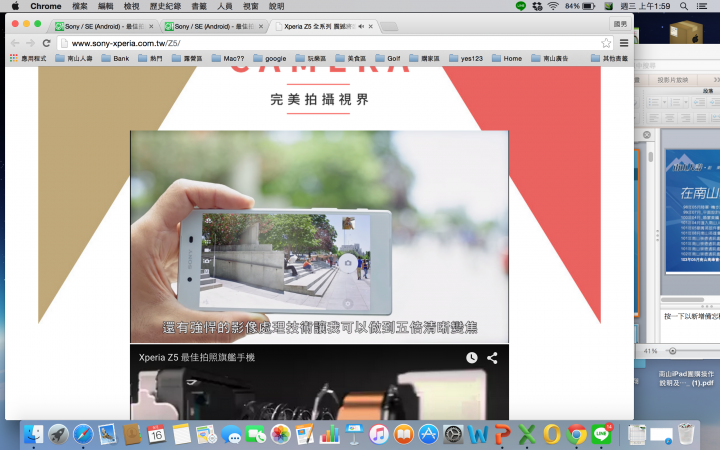The width and height of the screenshot is (720, 450).
Task: Open the 其他書籤 bookmark folder
Action: coord(609,58)
